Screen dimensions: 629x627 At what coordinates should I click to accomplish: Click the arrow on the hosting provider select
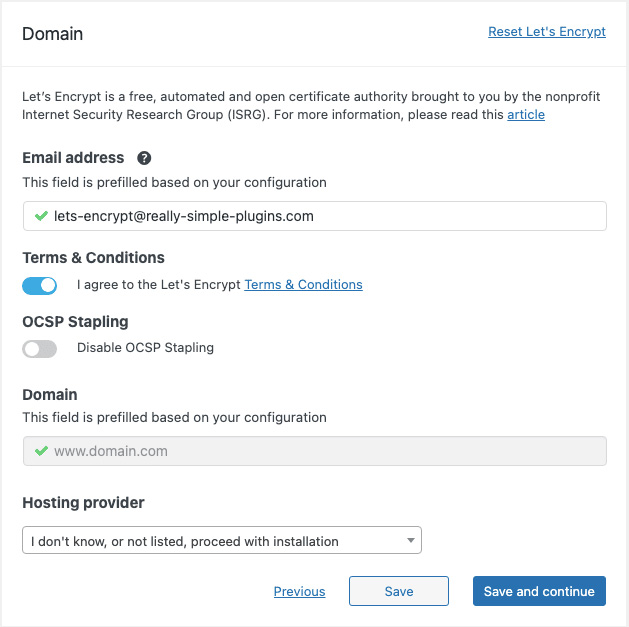[411, 541]
